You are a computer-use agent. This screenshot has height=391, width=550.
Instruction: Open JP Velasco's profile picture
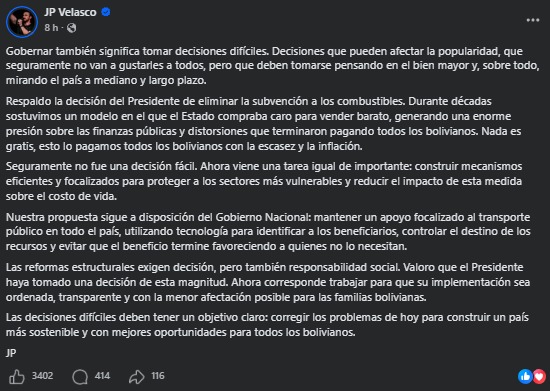(22, 22)
